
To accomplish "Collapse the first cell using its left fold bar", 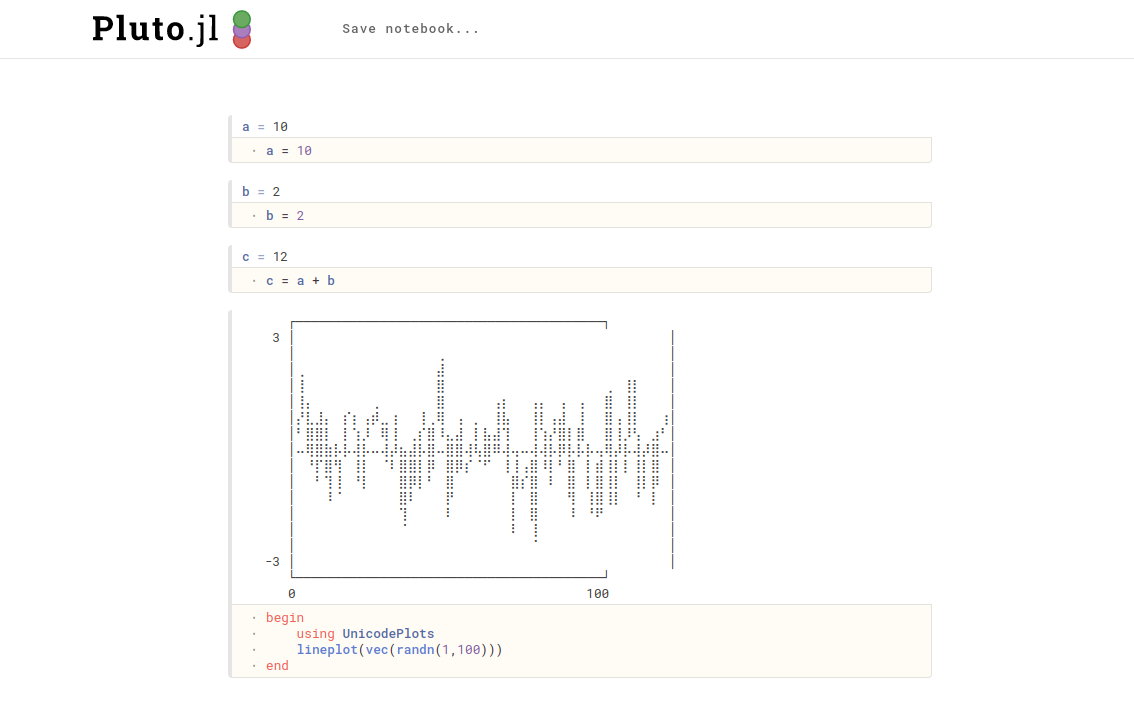I will (x=230, y=138).
